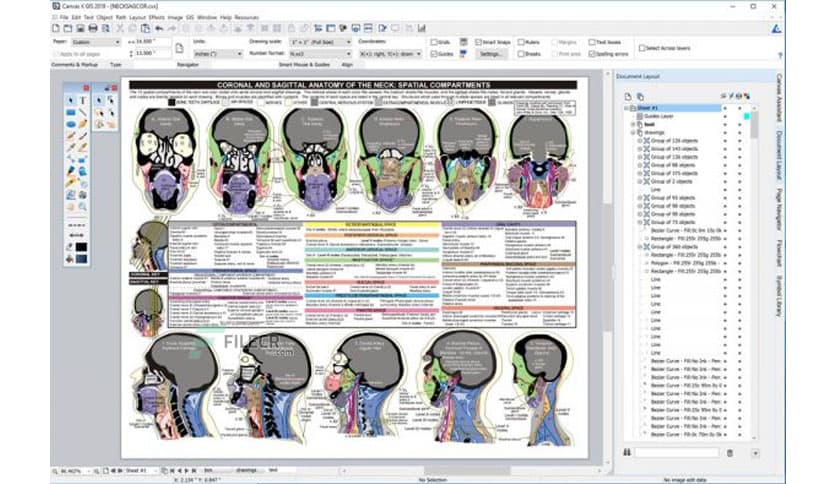Click the guide color icon next to Guides

(463, 53)
